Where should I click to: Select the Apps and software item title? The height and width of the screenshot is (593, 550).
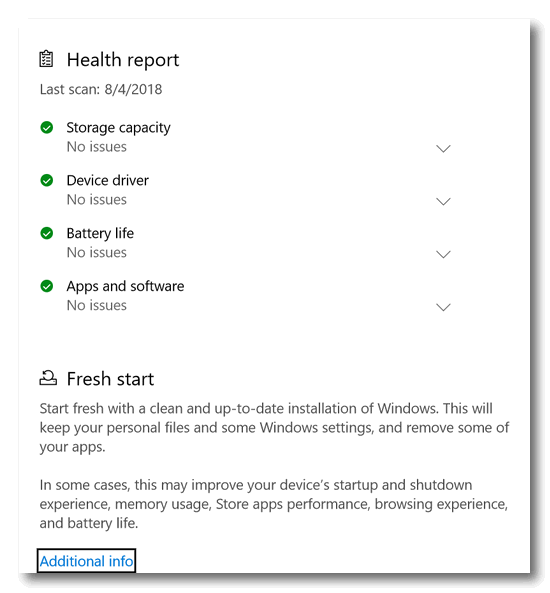(x=125, y=287)
